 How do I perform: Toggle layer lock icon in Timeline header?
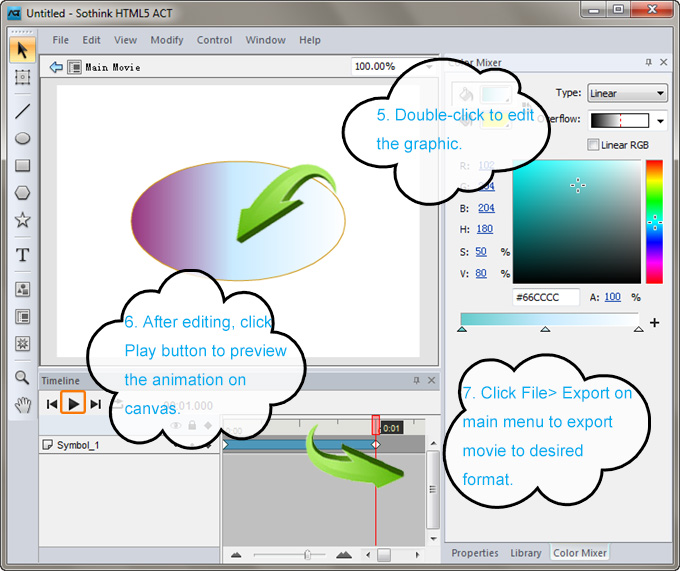point(192,425)
